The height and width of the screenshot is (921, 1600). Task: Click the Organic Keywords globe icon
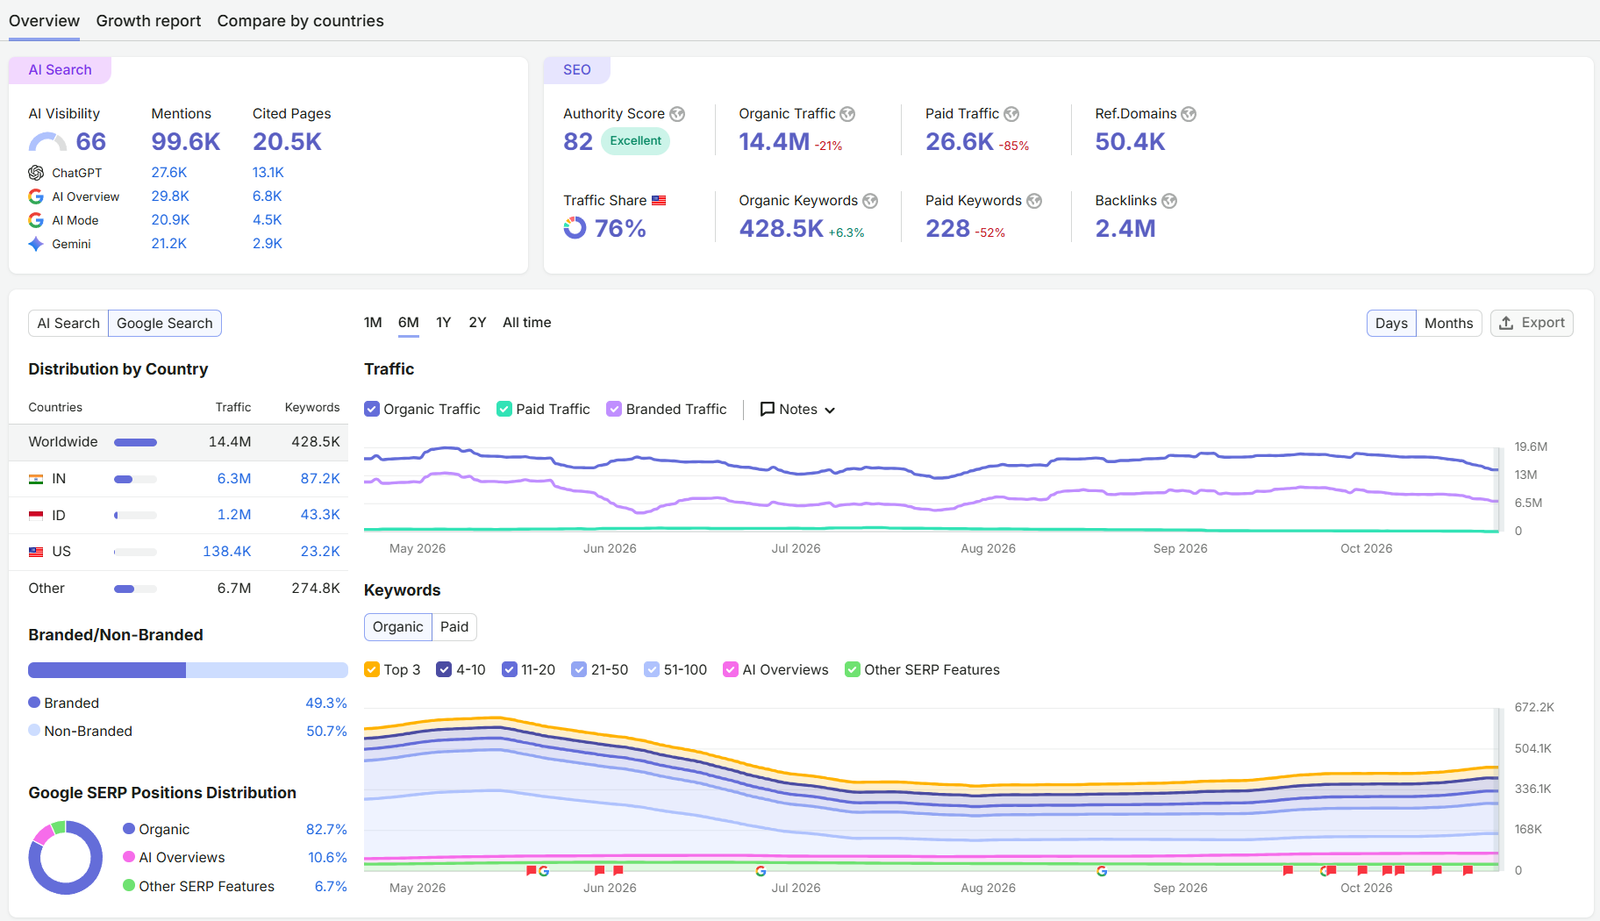point(870,201)
